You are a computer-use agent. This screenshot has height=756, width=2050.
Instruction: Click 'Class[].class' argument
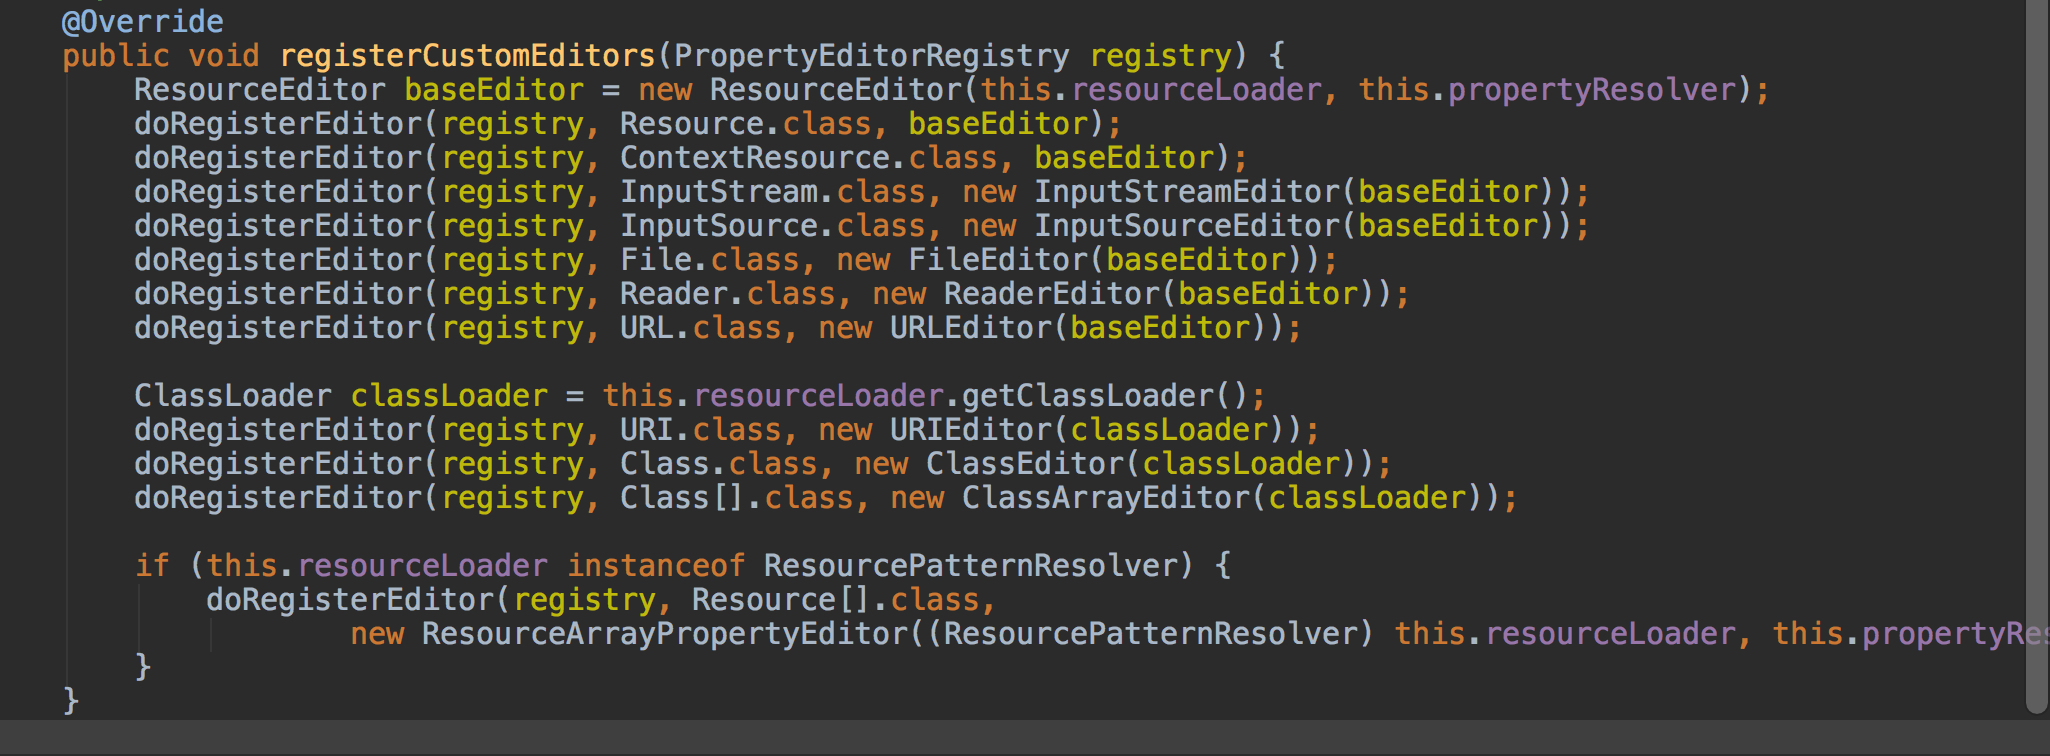(x=737, y=497)
